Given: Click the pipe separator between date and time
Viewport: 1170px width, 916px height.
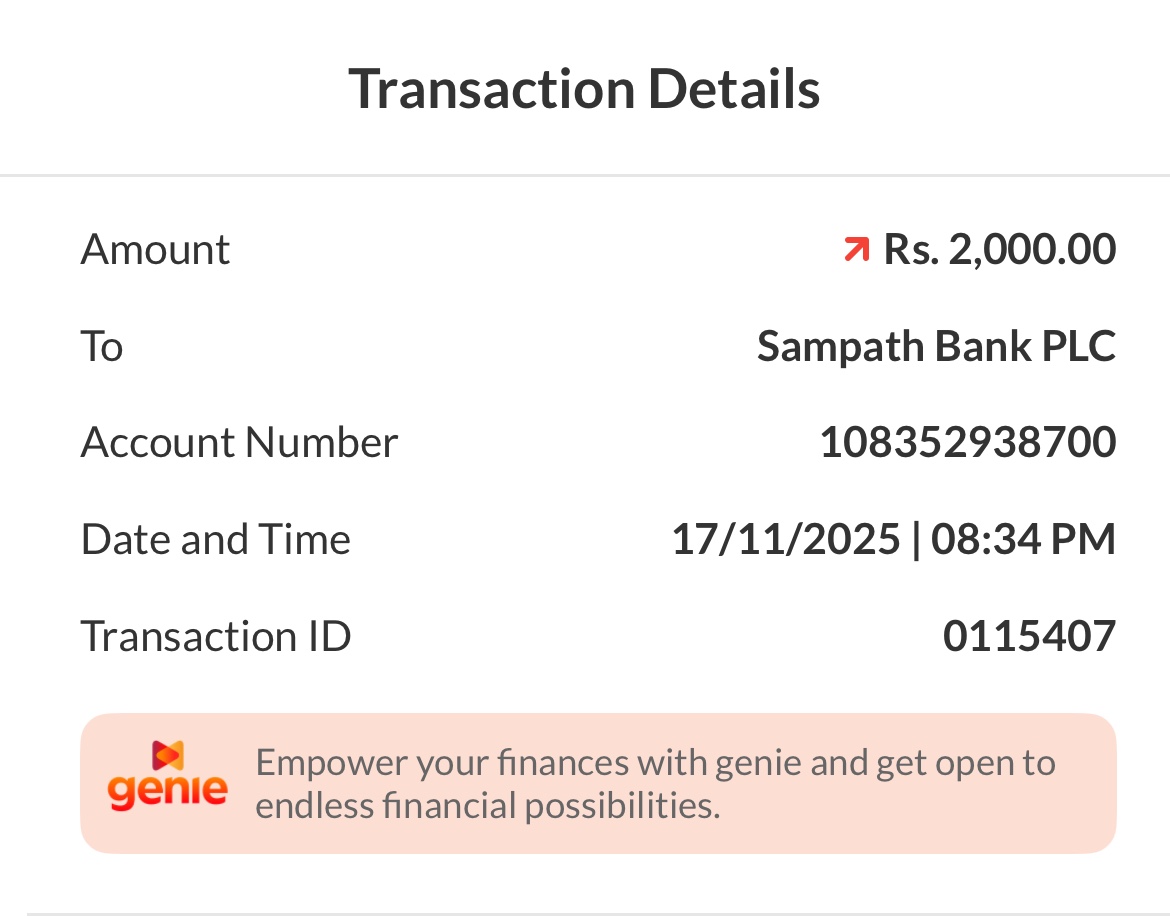Looking at the screenshot, I should tap(916, 539).
